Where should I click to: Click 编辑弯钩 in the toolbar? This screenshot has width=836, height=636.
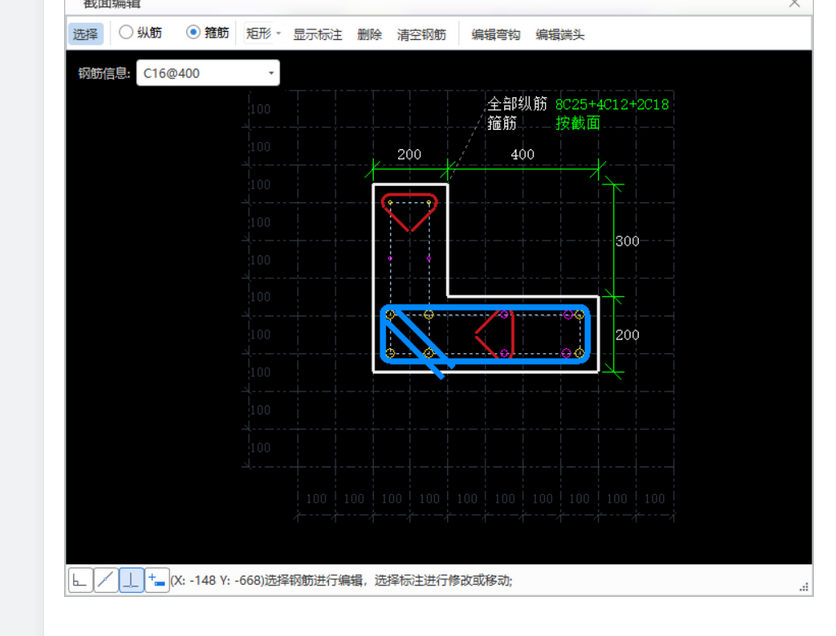[496, 35]
